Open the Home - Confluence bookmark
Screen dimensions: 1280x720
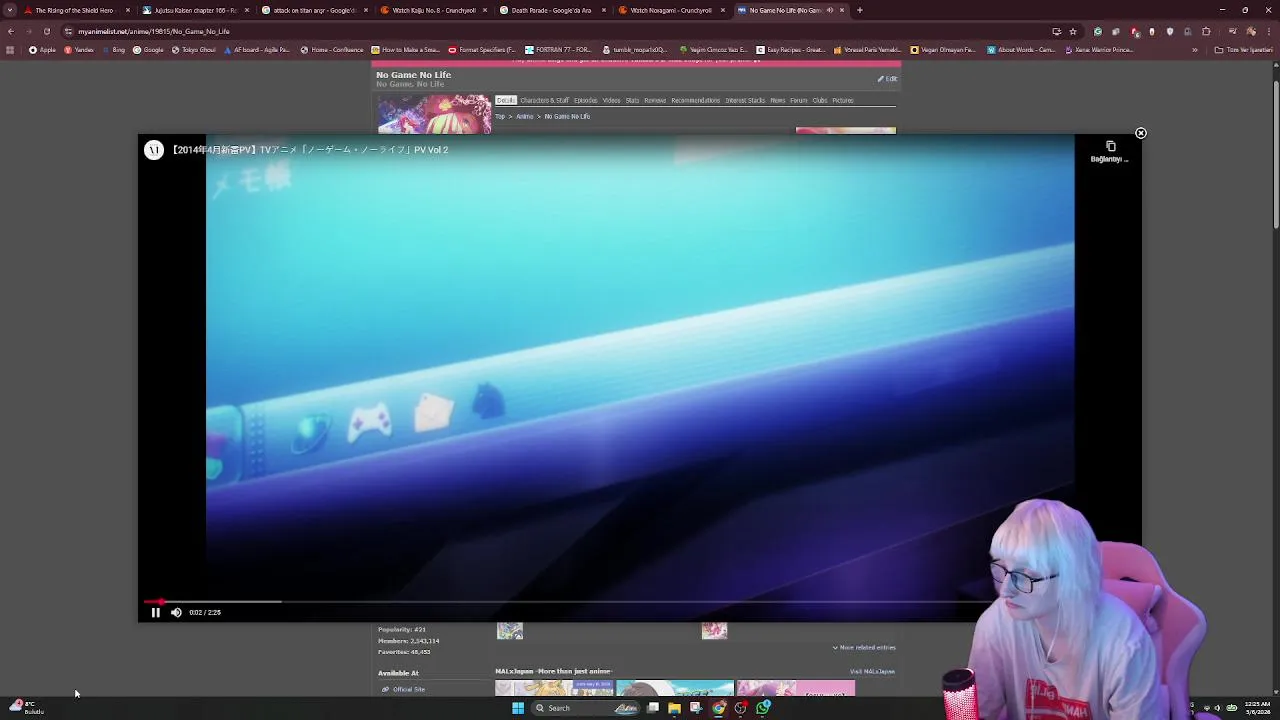(x=332, y=50)
